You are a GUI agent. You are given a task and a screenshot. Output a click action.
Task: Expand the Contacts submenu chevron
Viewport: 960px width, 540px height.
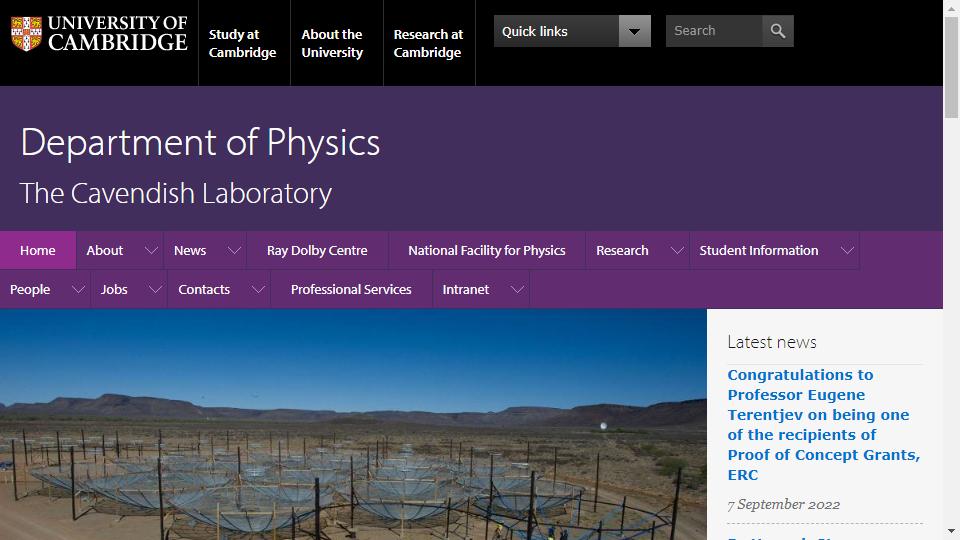coord(258,289)
